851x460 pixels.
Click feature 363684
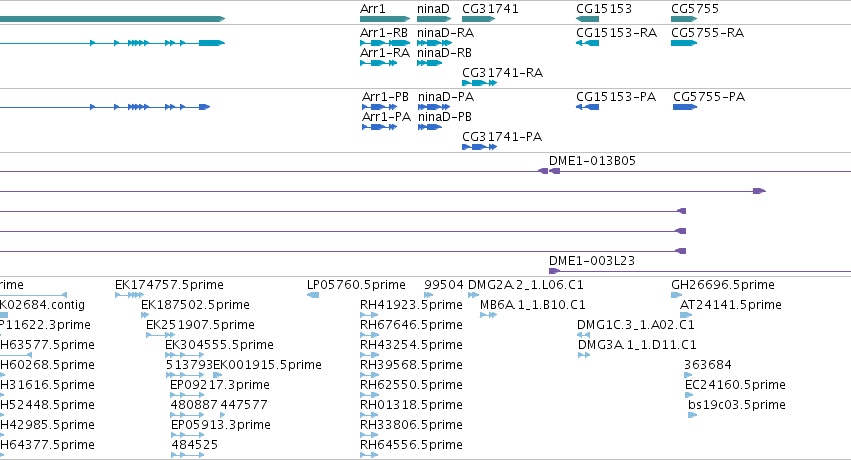click(x=708, y=365)
